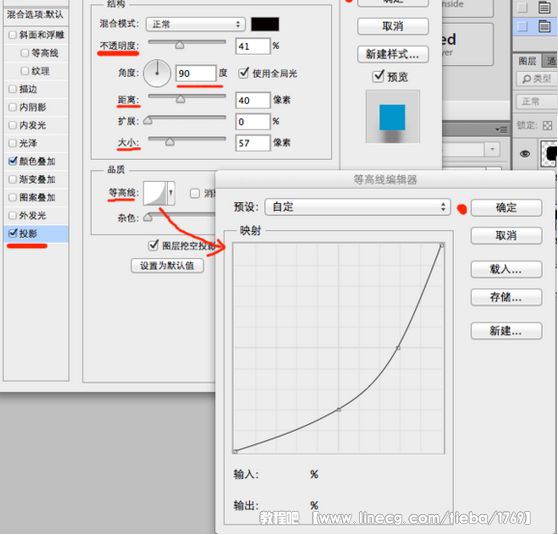Select the highlighted history state's document icon
The image size is (558, 535).
click(544, 26)
